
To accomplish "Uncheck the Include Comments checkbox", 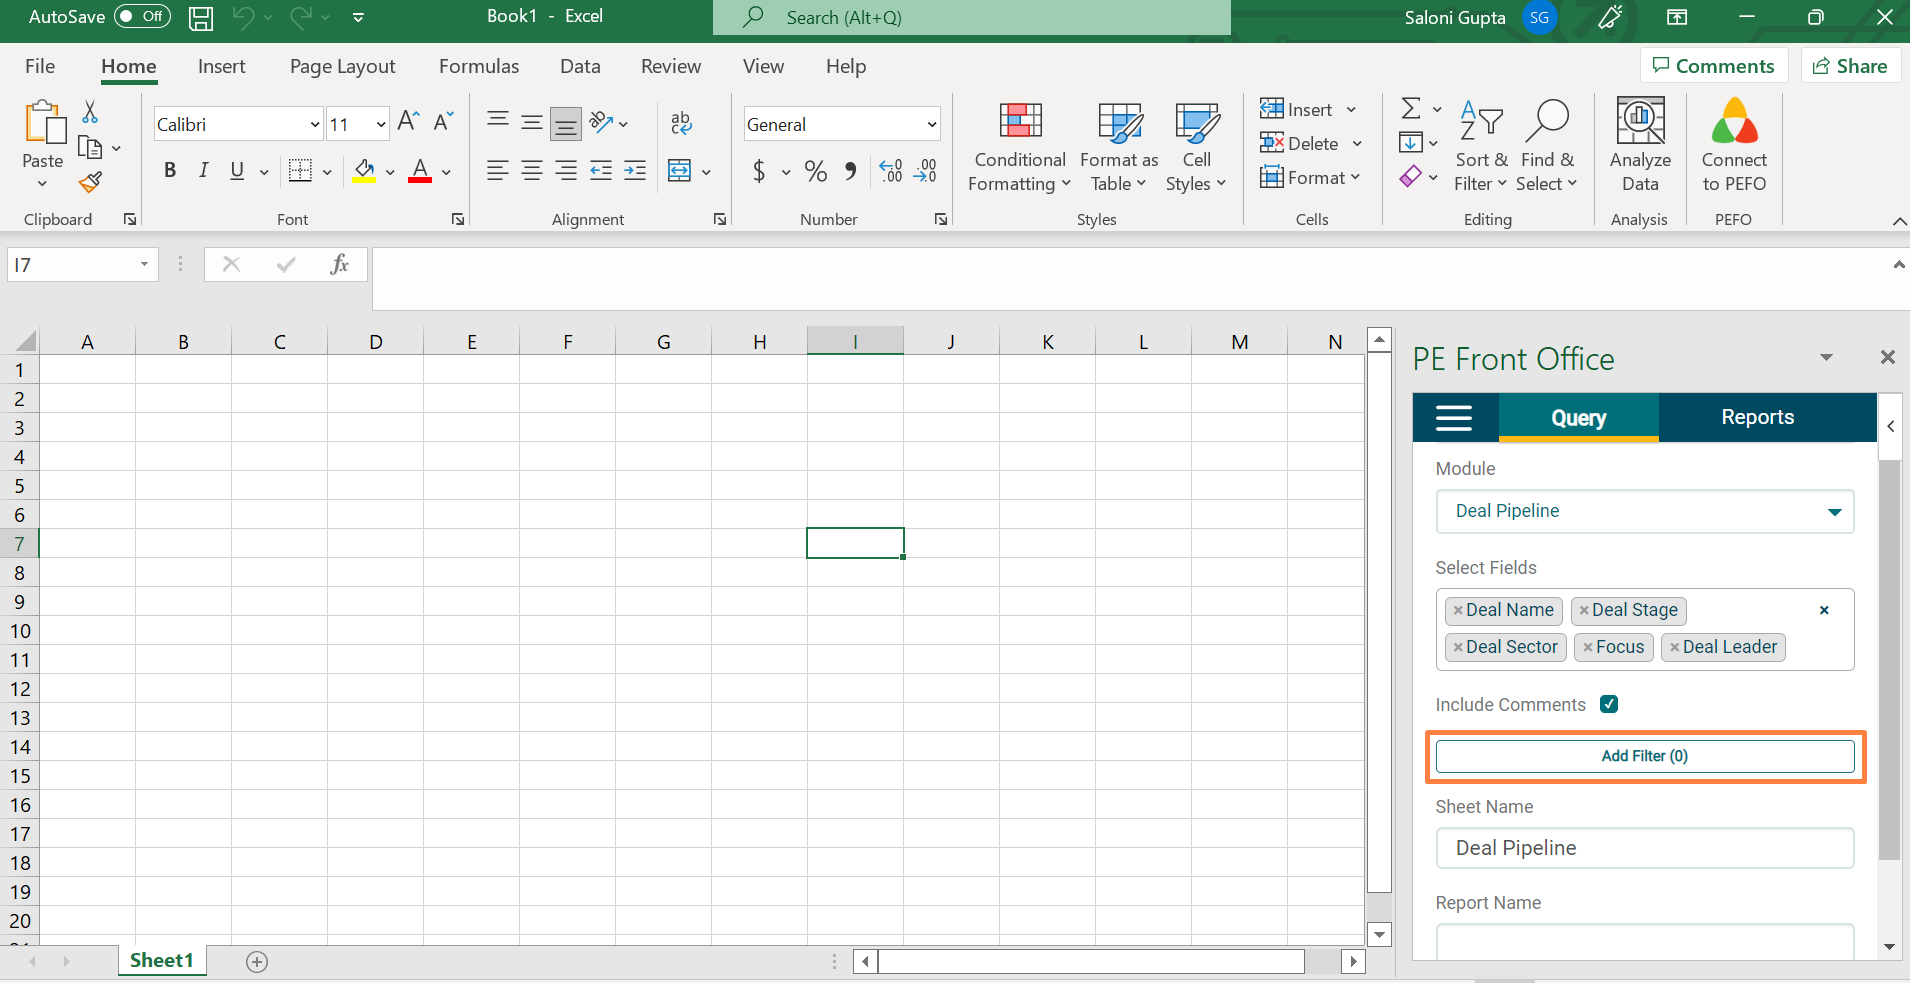I will pyautogui.click(x=1609, y=704).
